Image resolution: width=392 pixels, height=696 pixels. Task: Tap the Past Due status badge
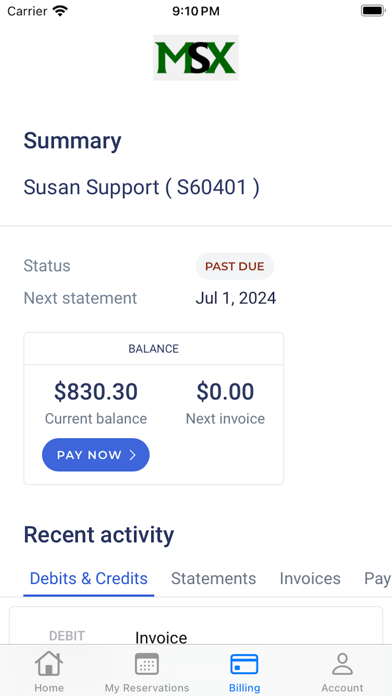pyautogui.click(x=234, y=266)
